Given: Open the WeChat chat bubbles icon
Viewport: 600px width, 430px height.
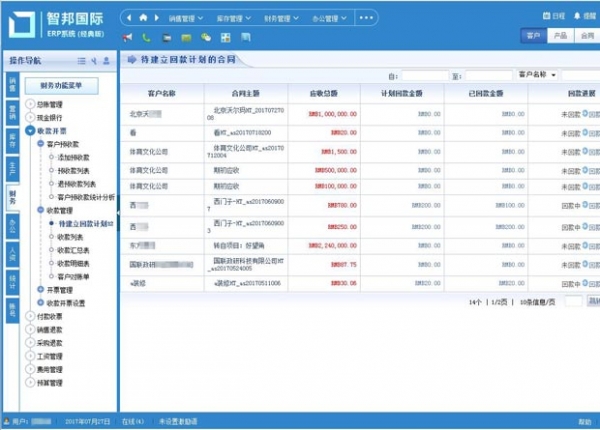Looking at the screenshot, I should (206, 37).
